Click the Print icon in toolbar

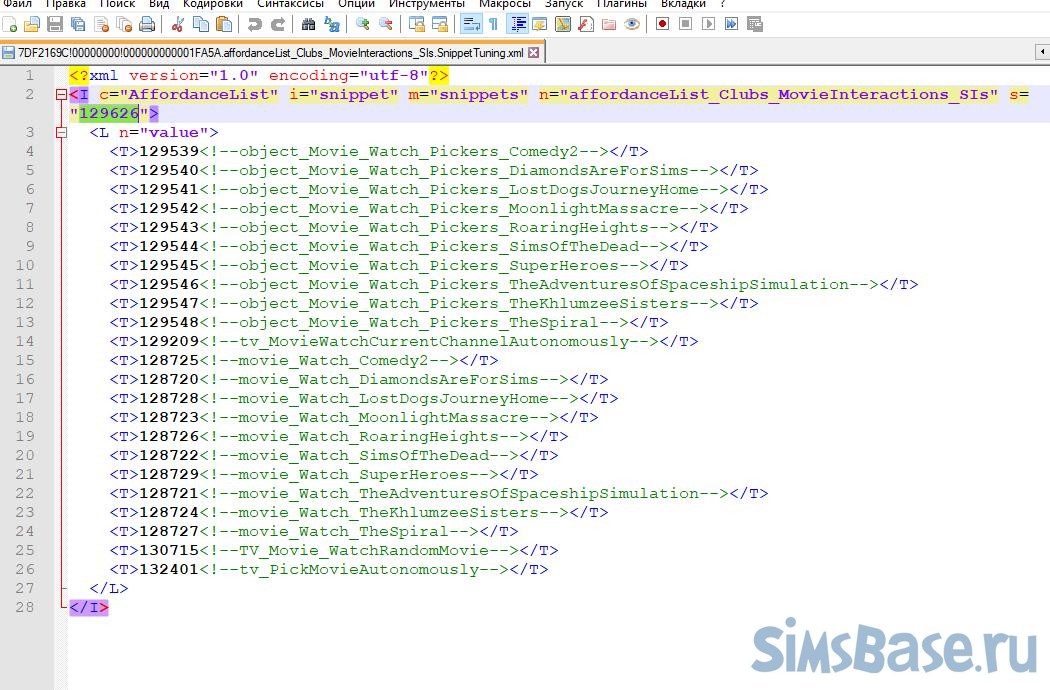[x=147, y=23]
